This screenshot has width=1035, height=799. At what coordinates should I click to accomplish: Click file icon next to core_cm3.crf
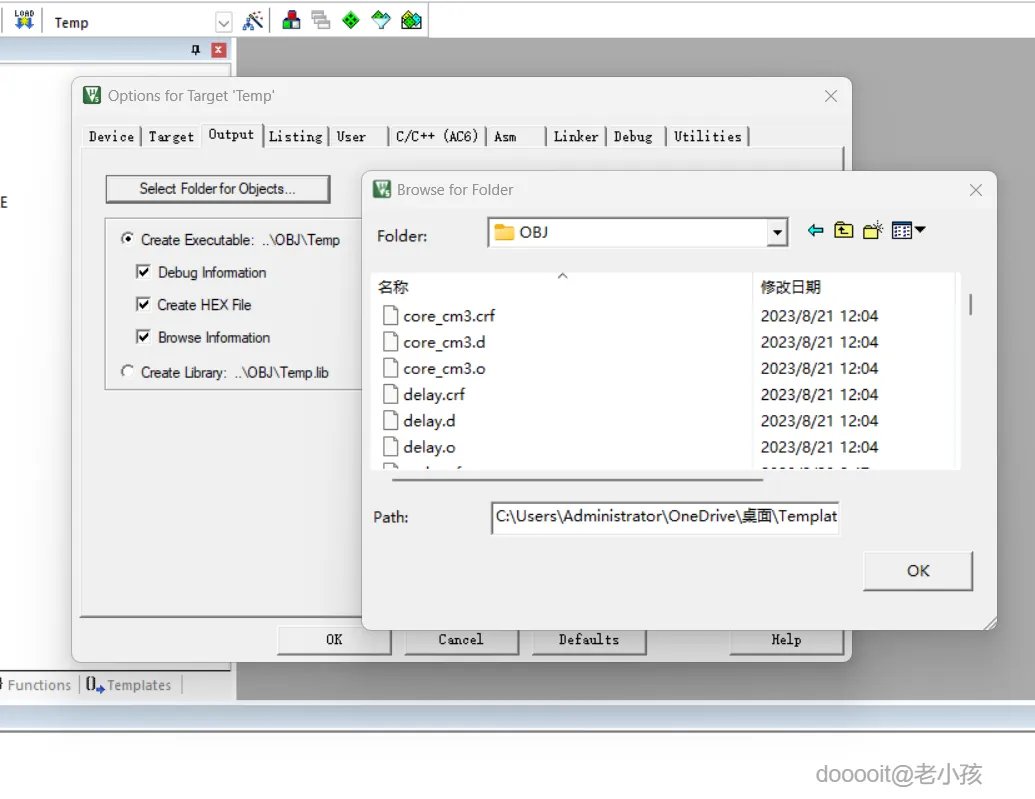[x=391, y=316]
